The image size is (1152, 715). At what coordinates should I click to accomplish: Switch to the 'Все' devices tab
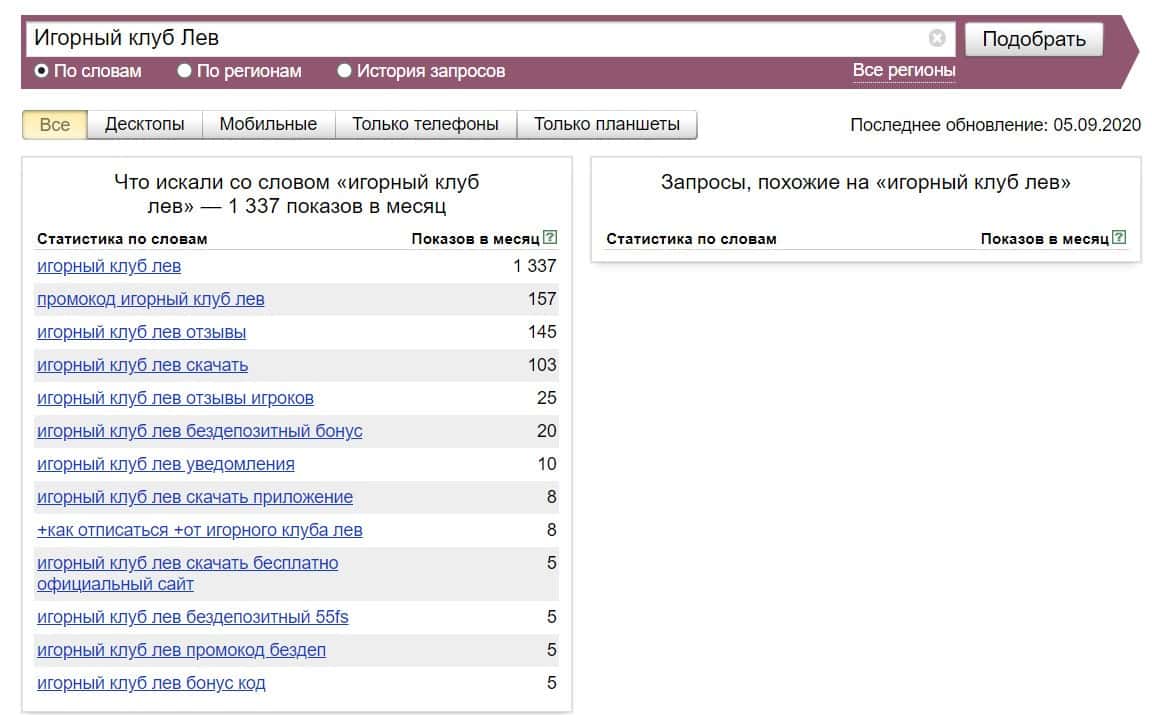[x=55, y=125]
